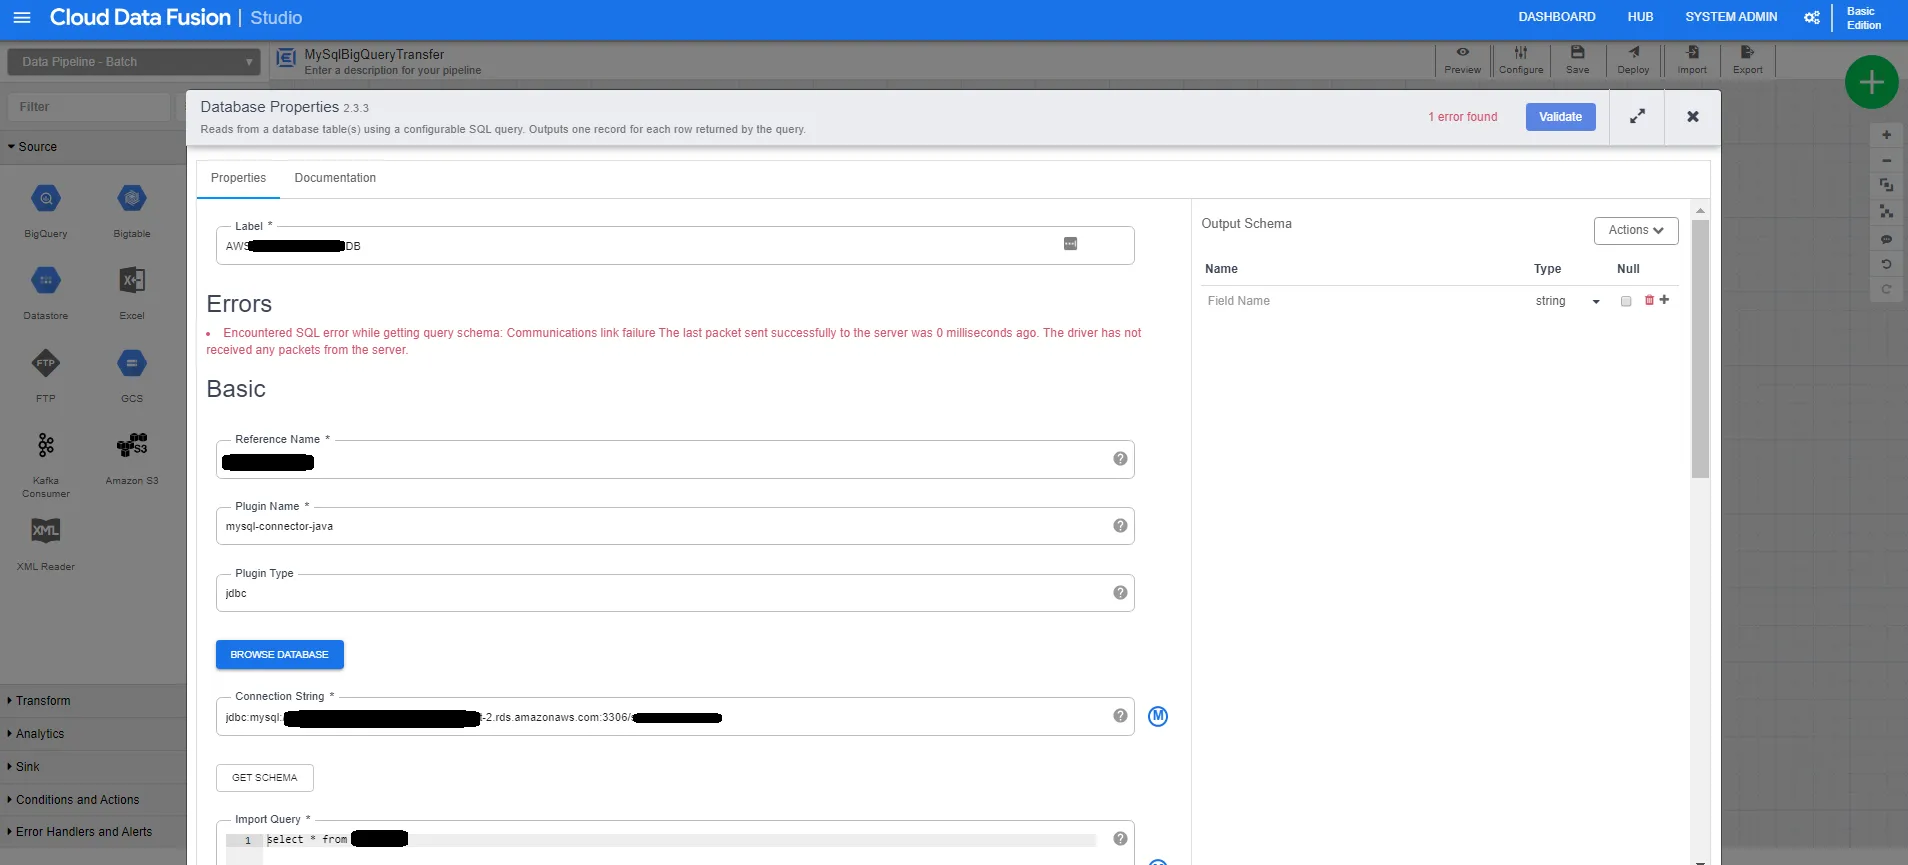
Task: Expand the properties dialog to full screen
Action: (1637, 117)
